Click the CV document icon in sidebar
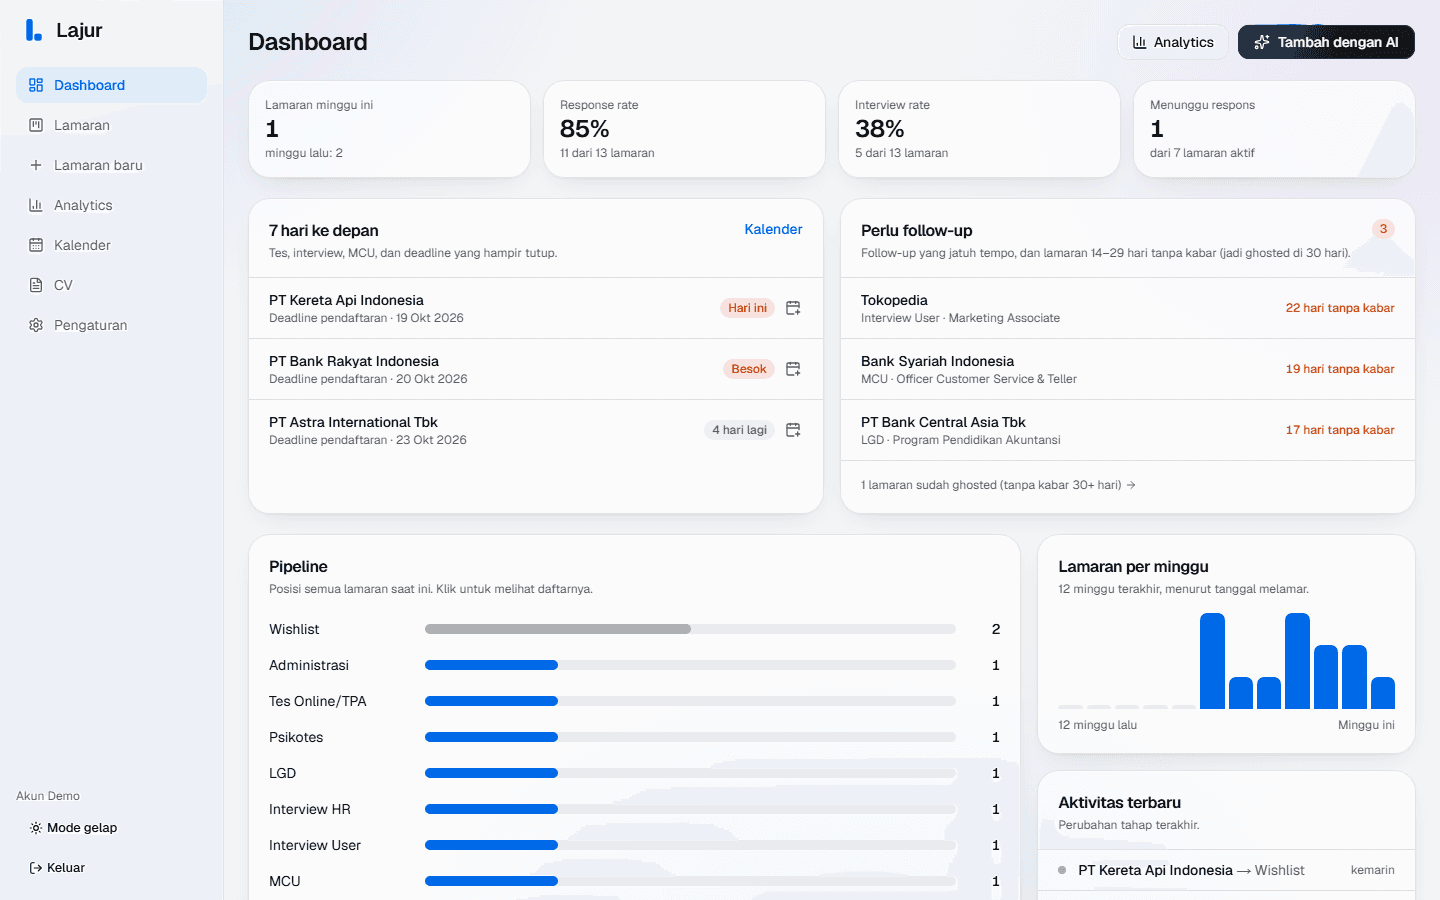This screenshot has height=900, width=1440. coord(36,285)
